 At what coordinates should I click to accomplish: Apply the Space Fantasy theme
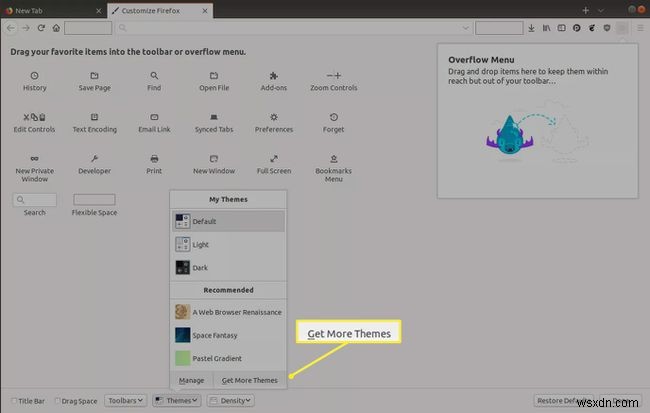point(228,335)
